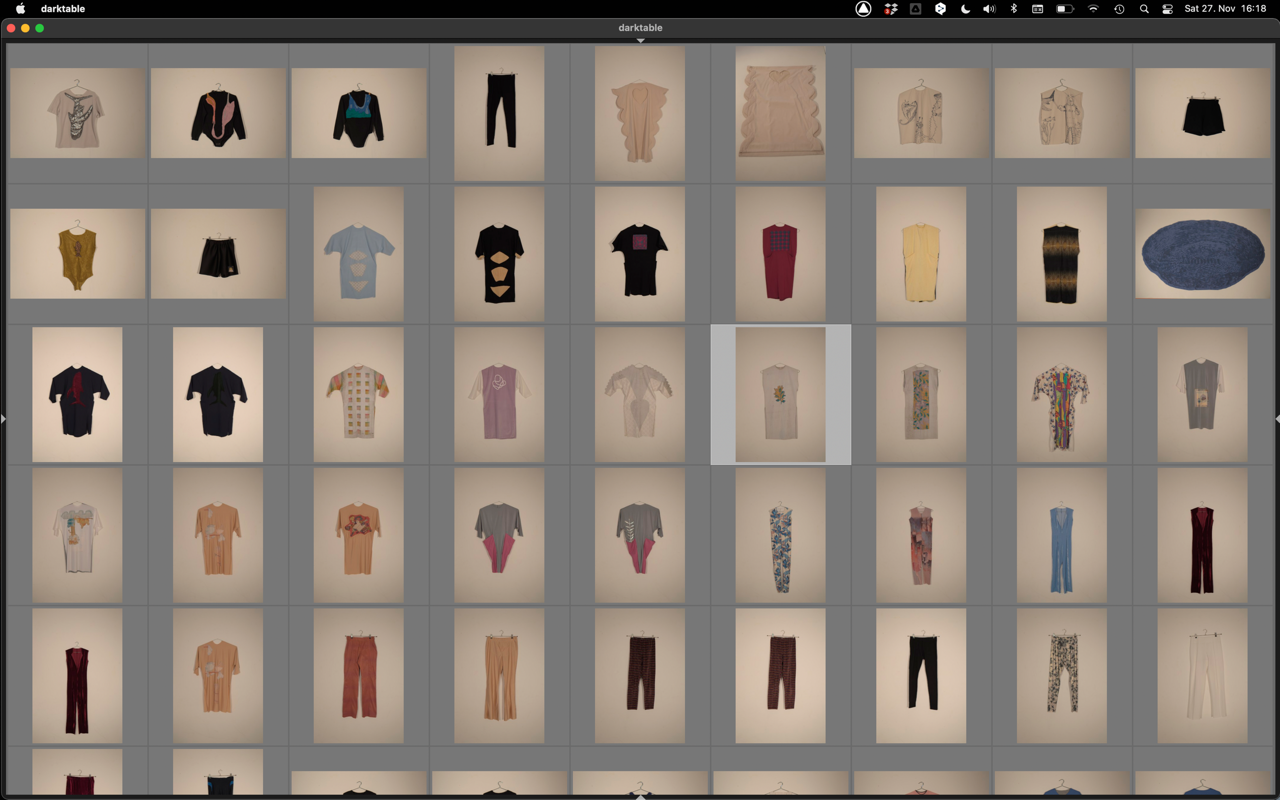1280x800 pixels.
Task: Select the orange tee with star design
Action: point(359,535)
